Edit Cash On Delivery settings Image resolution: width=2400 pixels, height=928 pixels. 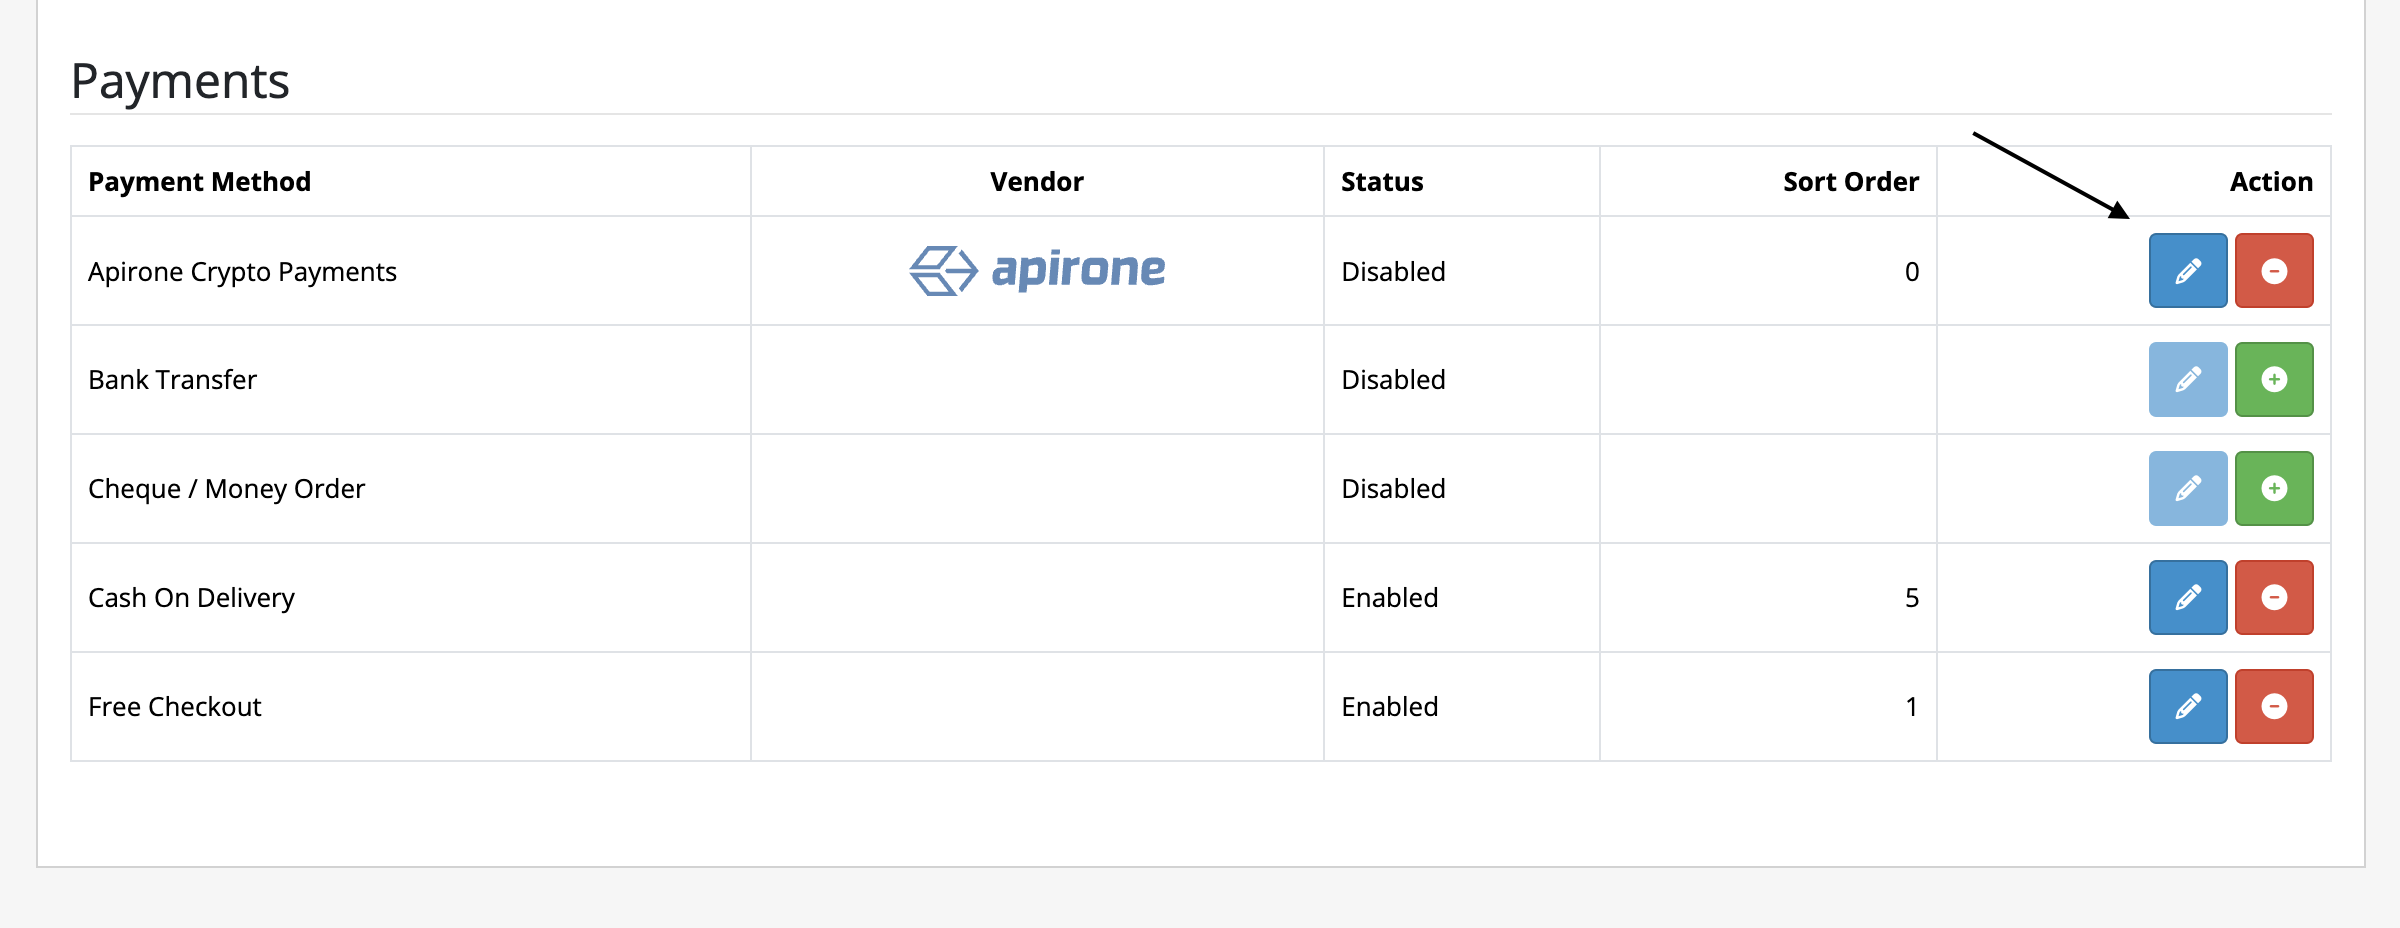click(2188, 598)
